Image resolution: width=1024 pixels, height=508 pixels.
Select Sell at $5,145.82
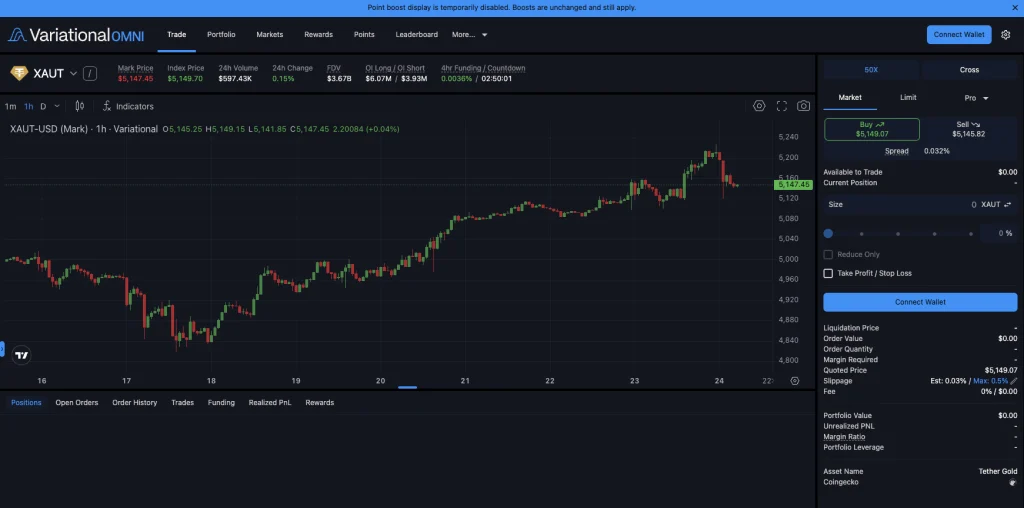tap(968, 129)
